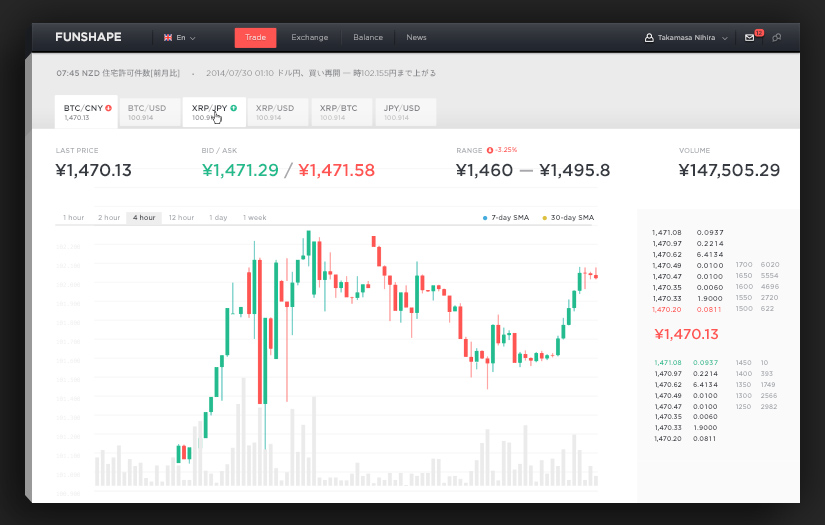Screen dimensions: 825x525
Task: Click the pin icon in header
Action: point(776,37)
